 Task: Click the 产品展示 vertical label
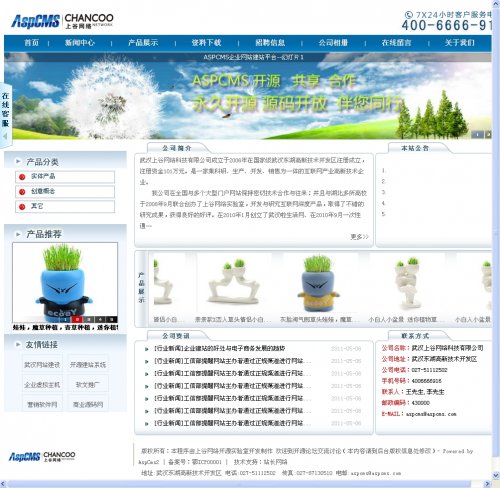pyautogui.click(x=141, y=287)
